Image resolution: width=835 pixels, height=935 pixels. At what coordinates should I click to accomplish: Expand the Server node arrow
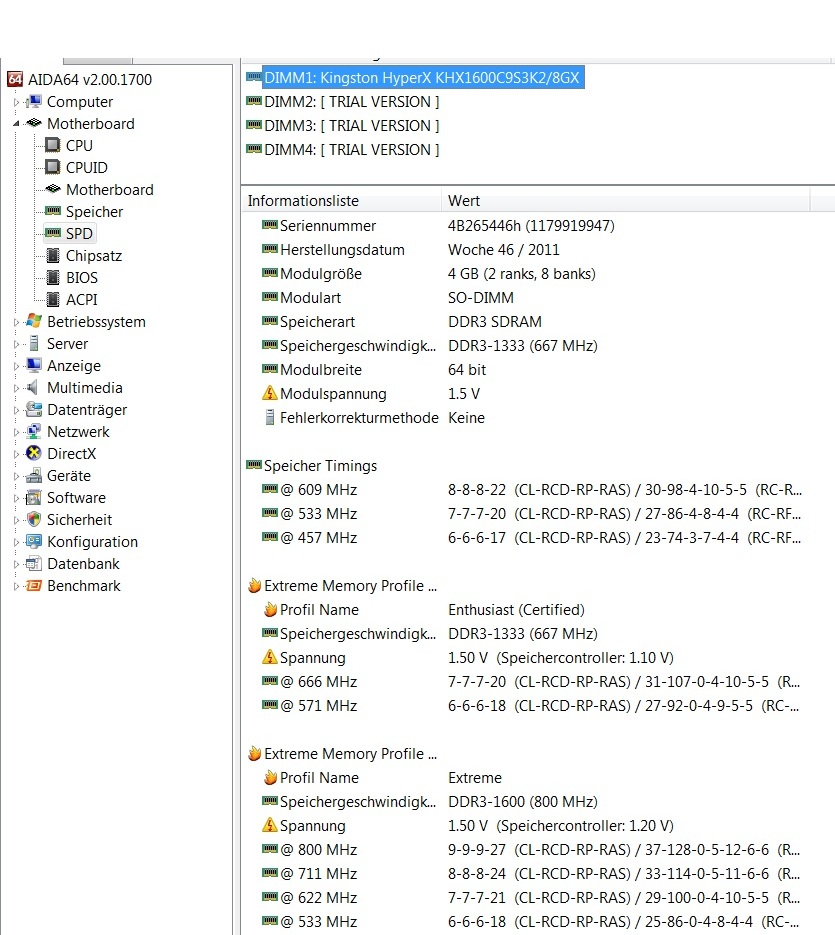pos(16,344)
